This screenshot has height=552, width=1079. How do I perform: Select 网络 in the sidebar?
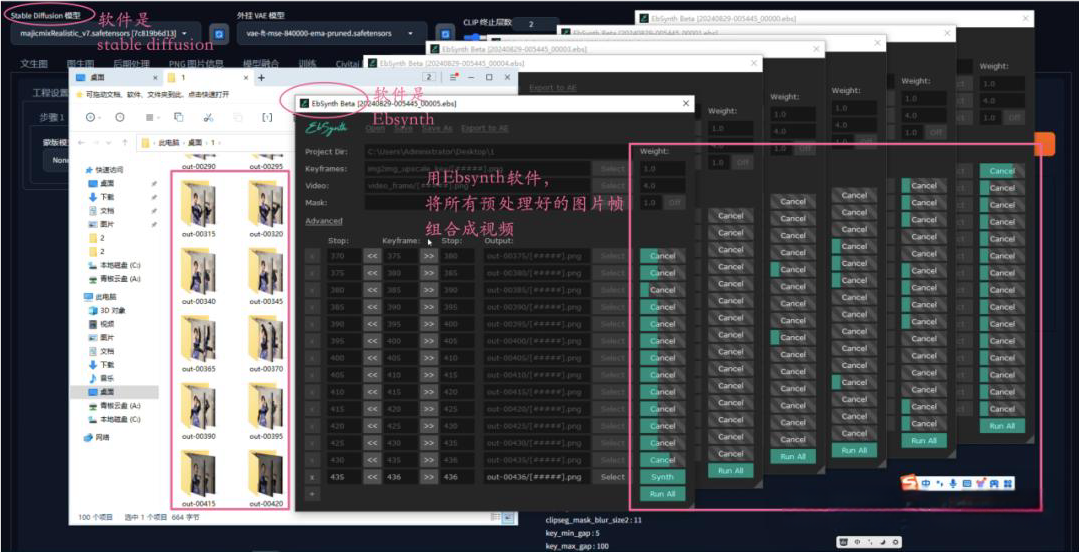coord(96,436)
